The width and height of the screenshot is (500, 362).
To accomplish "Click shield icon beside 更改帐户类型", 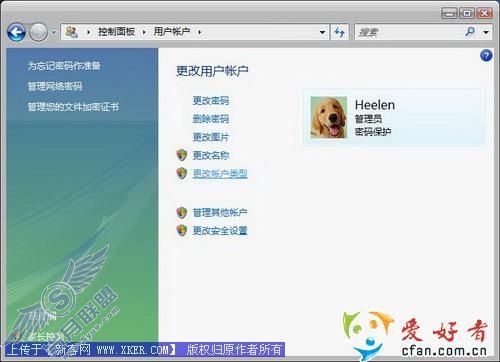I will click(x=182, y=173).
